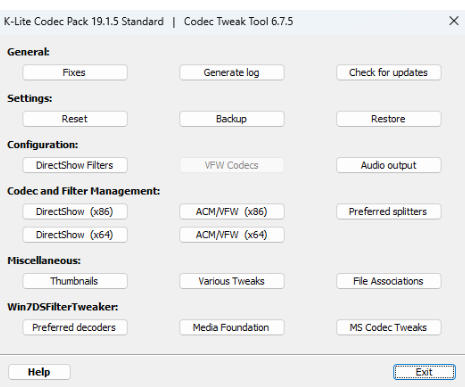This screenshot has width=465, height=387.
Task: Open Thumbnails settings
Action: [75, 281]
